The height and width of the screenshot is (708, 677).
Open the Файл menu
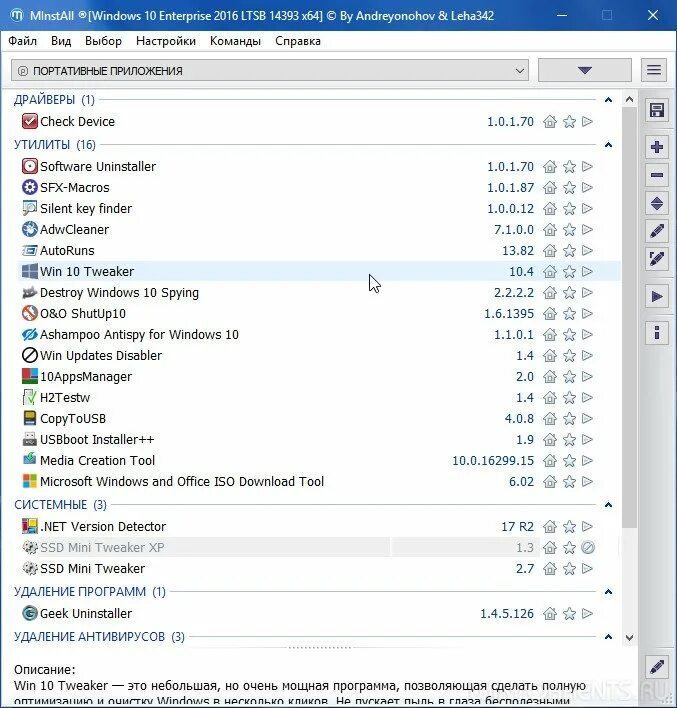23,41
